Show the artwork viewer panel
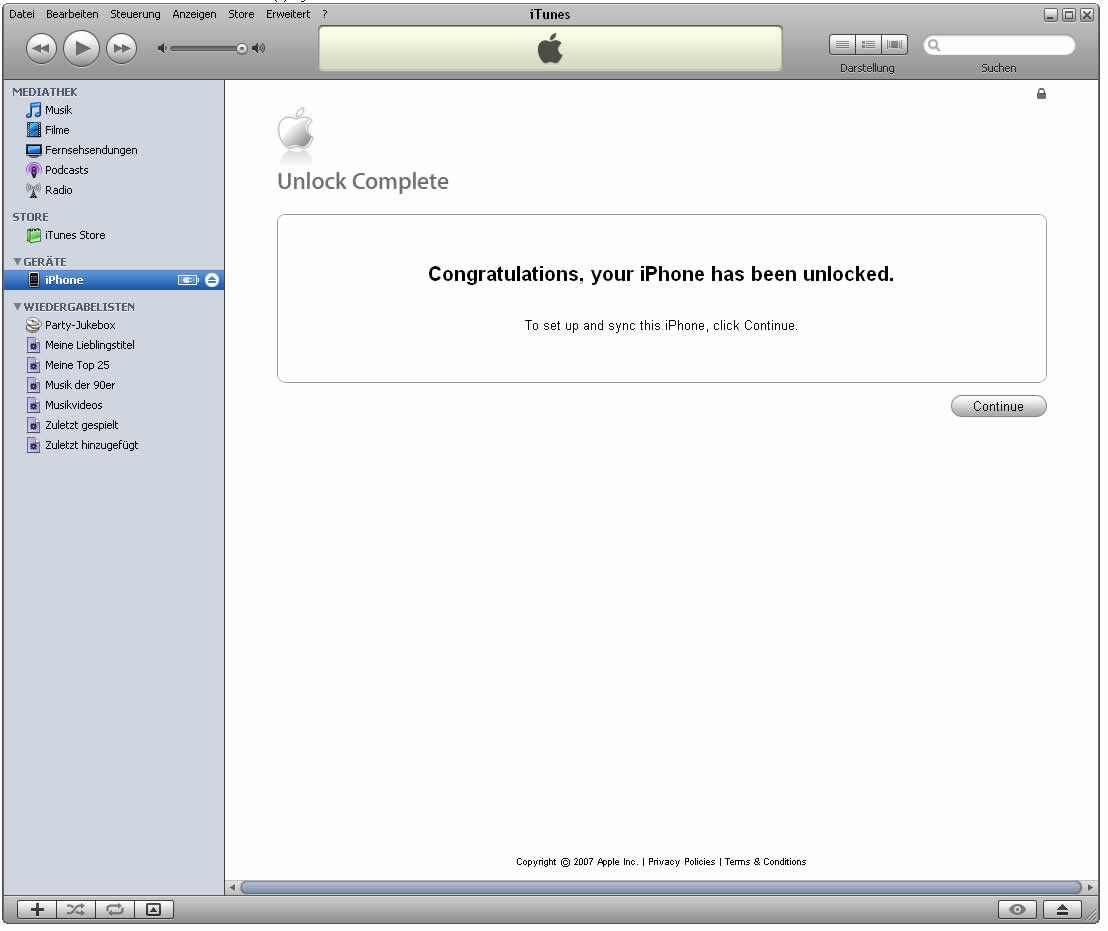 (153, 910)
